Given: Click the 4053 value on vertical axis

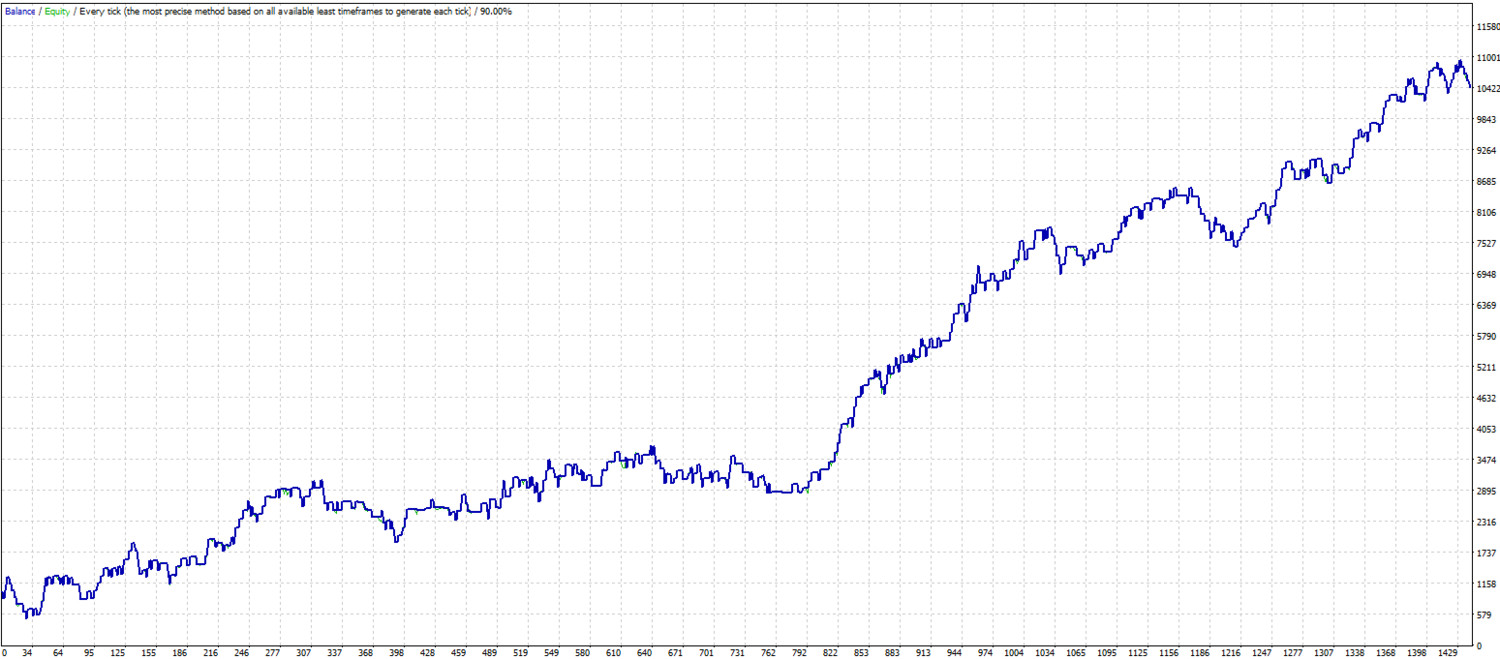Looking at the screenshot, I should tap(1485, 430).
